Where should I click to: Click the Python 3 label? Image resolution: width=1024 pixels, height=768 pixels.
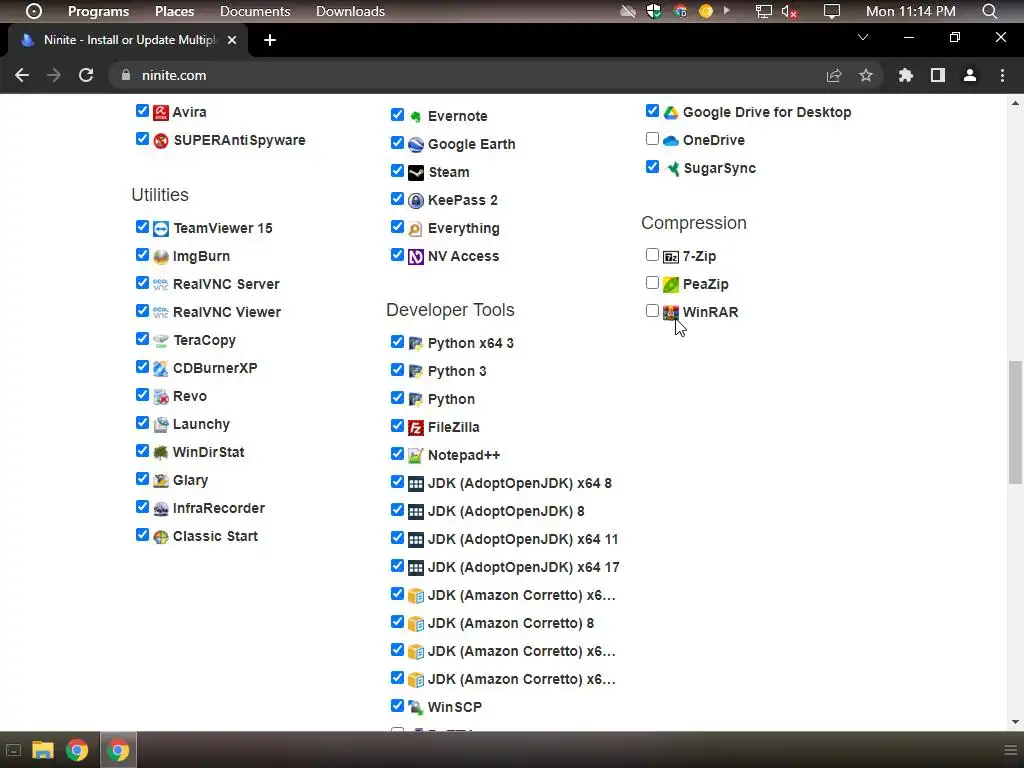(457, 372)
